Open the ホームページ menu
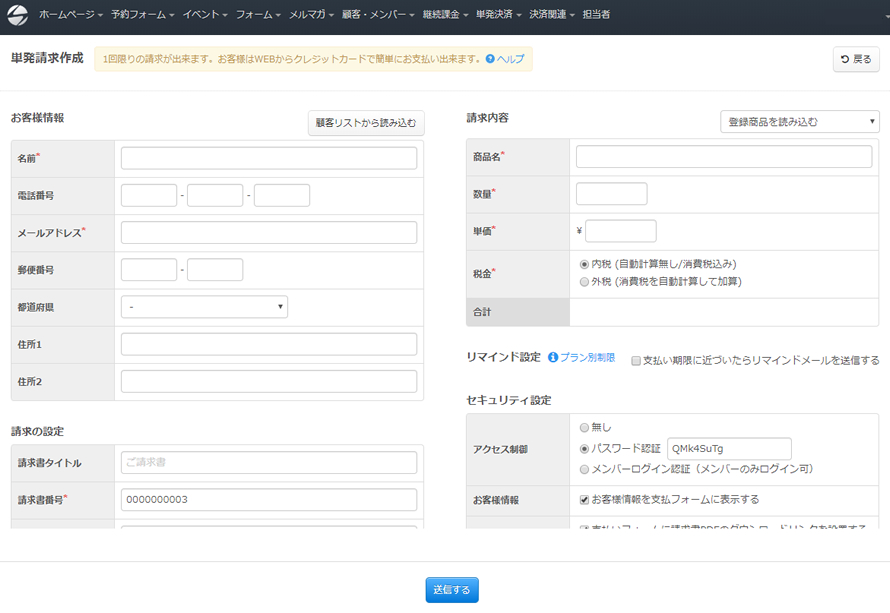 click(x=71, y=15)
